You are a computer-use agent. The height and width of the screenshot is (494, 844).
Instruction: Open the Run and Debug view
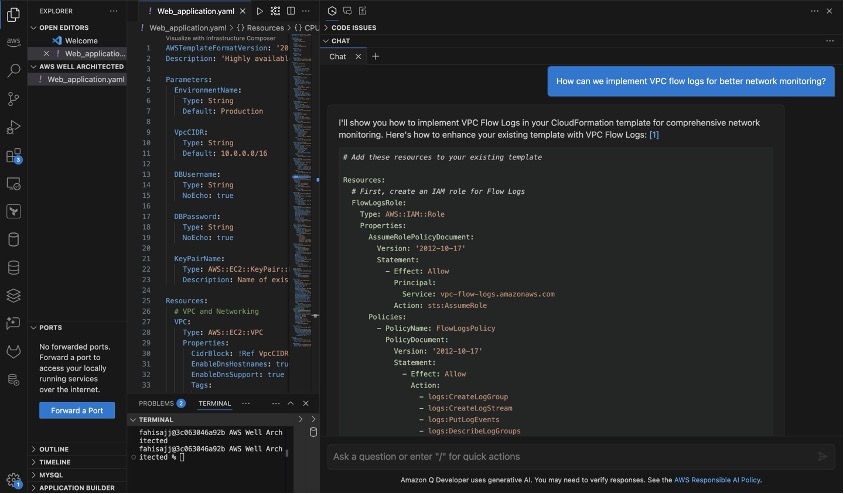(13, 127)
